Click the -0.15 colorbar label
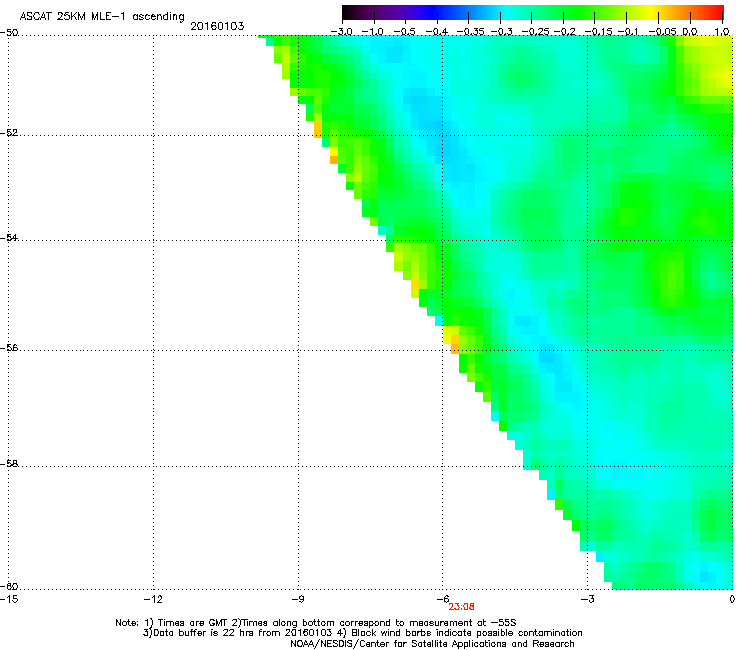This screenshot has width=740, height=650. point(598,32)
